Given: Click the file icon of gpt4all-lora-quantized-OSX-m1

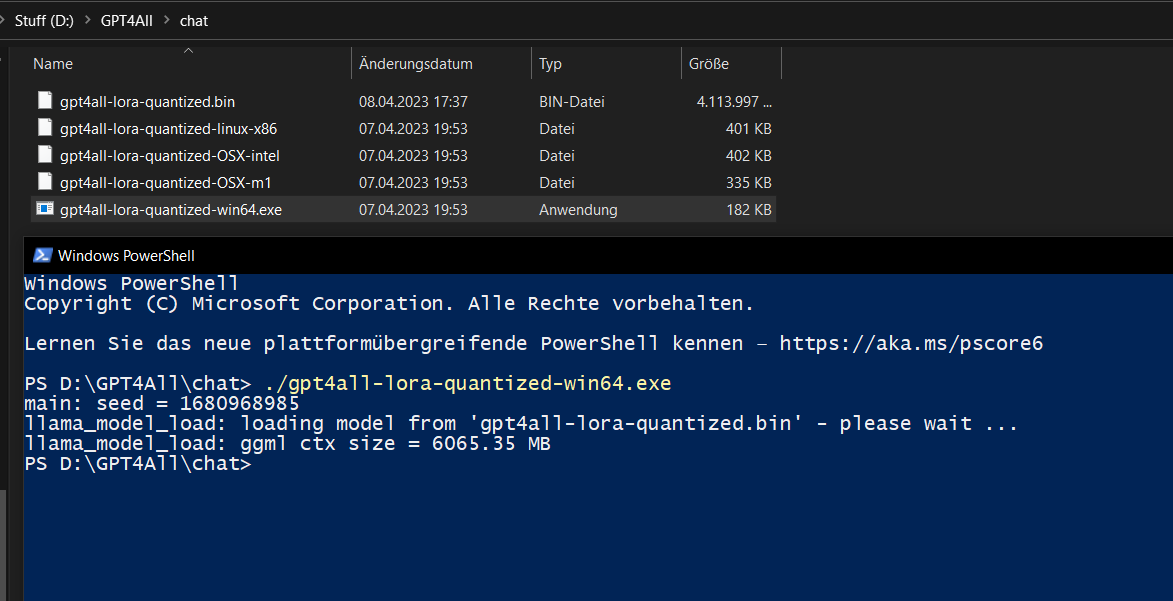Looking at the screenshot, I should click(x=44, y=182).
